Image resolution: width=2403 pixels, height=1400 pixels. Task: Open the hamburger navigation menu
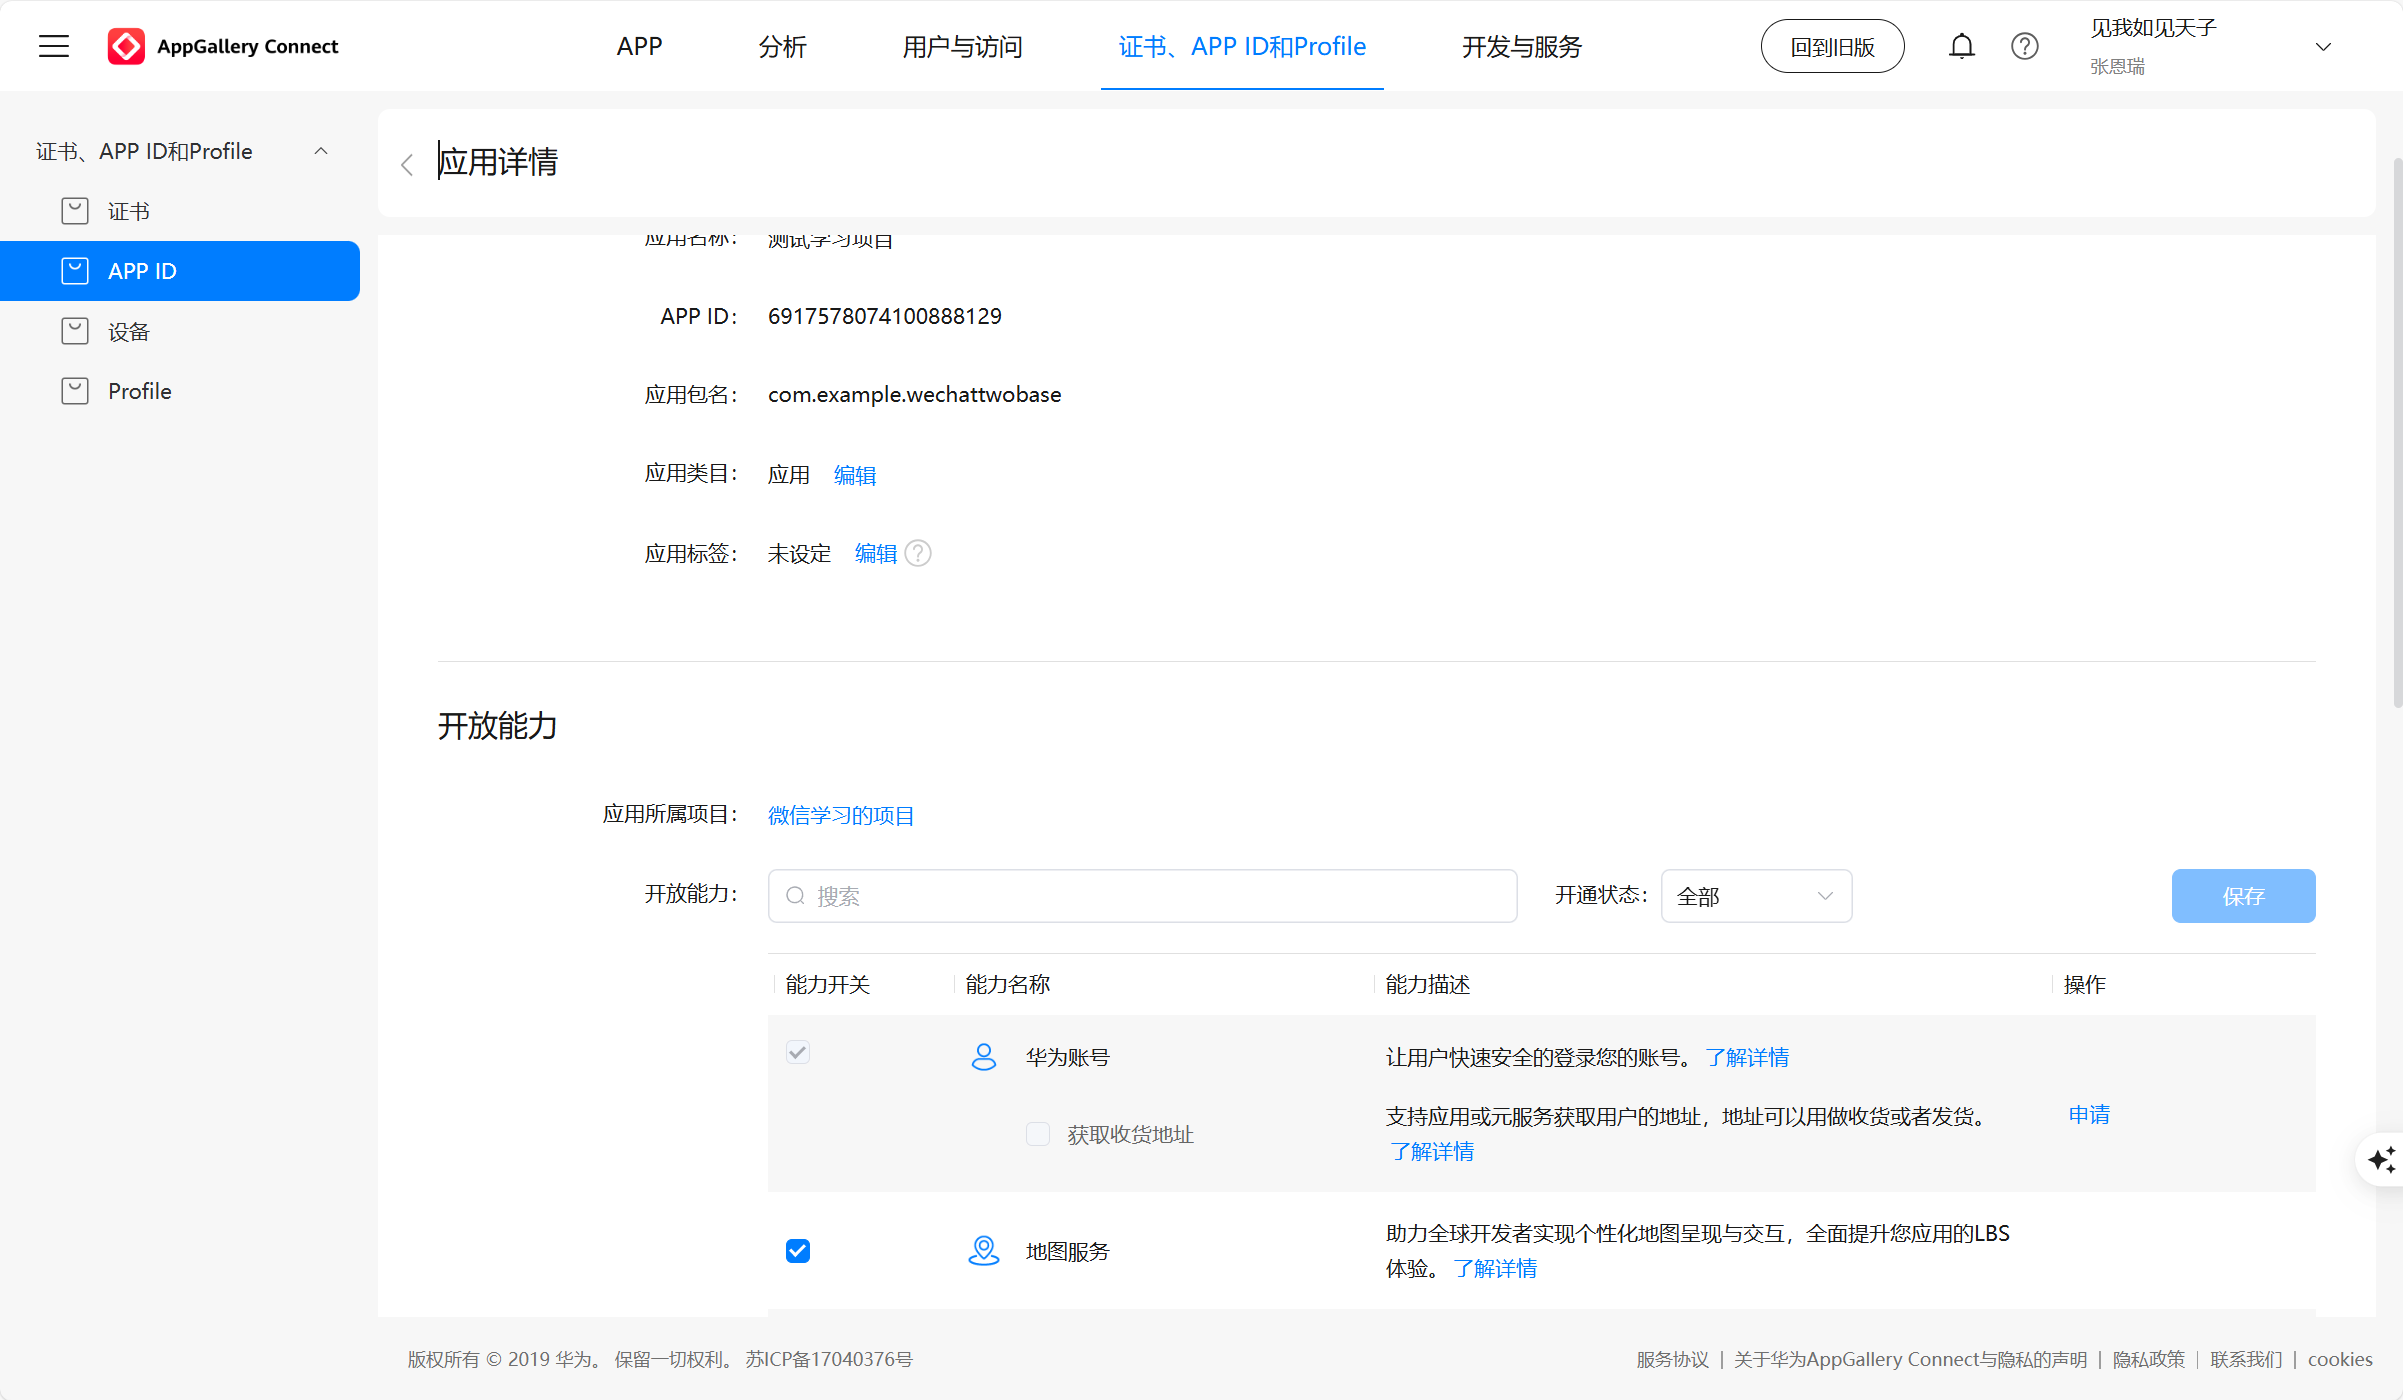[54, 46]
